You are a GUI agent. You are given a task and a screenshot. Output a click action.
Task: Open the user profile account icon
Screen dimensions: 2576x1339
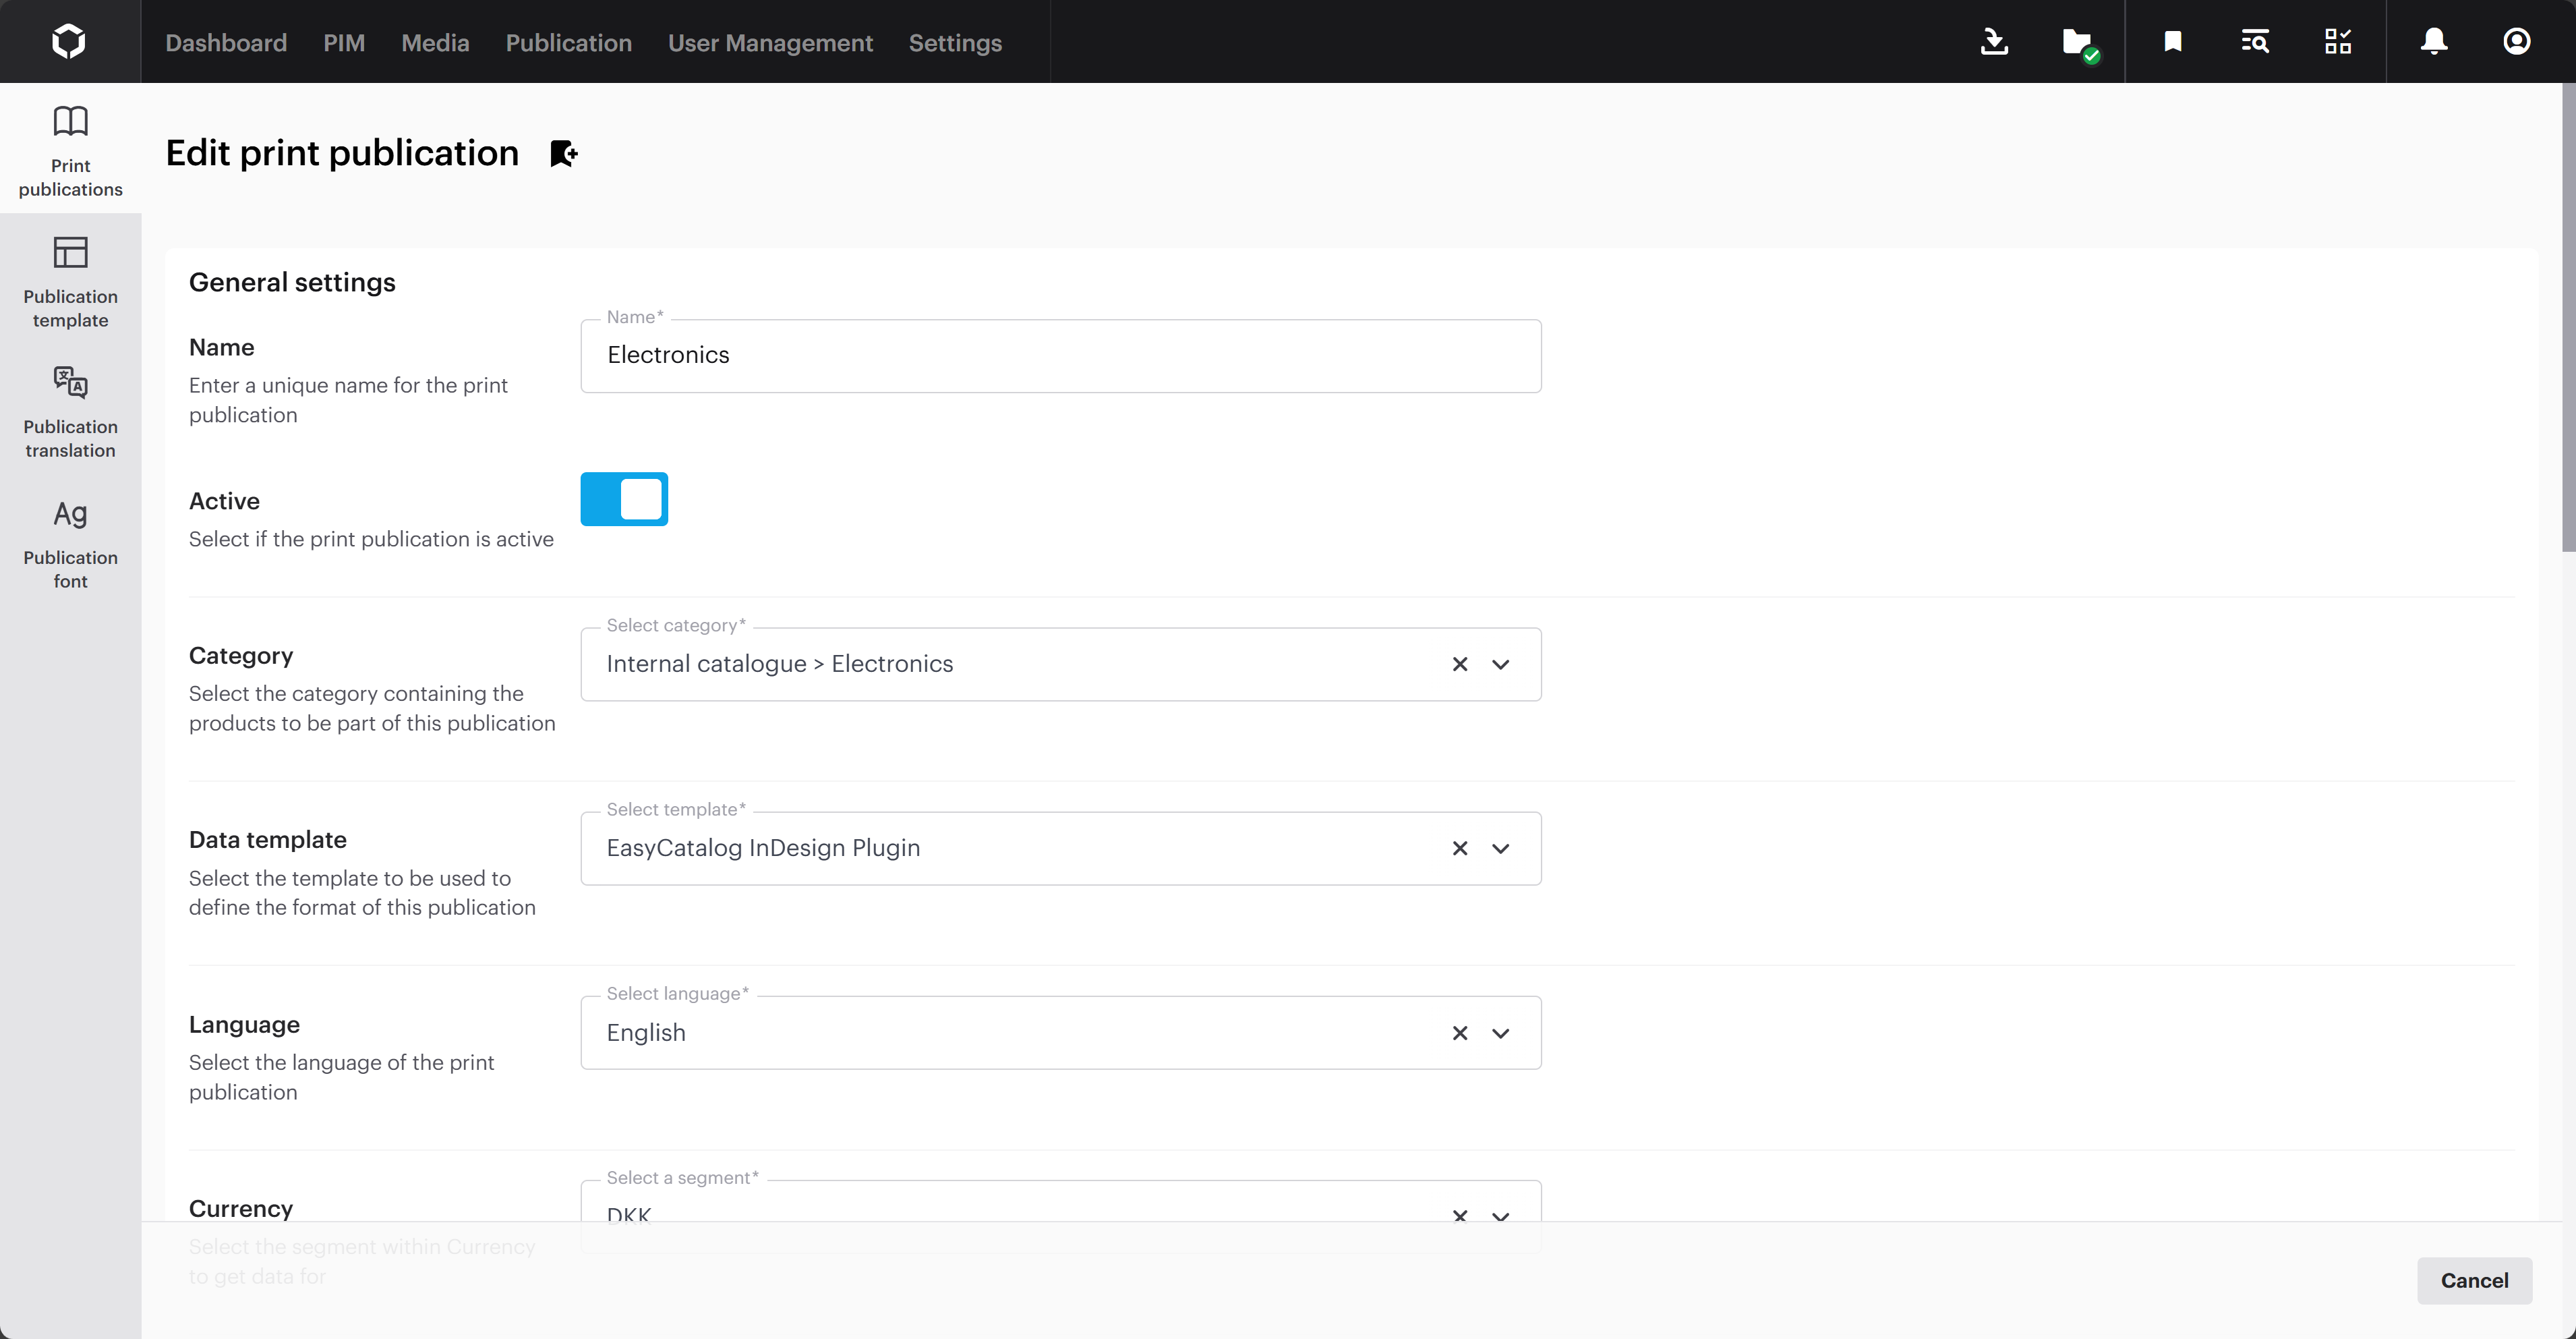click(2517, 41)
